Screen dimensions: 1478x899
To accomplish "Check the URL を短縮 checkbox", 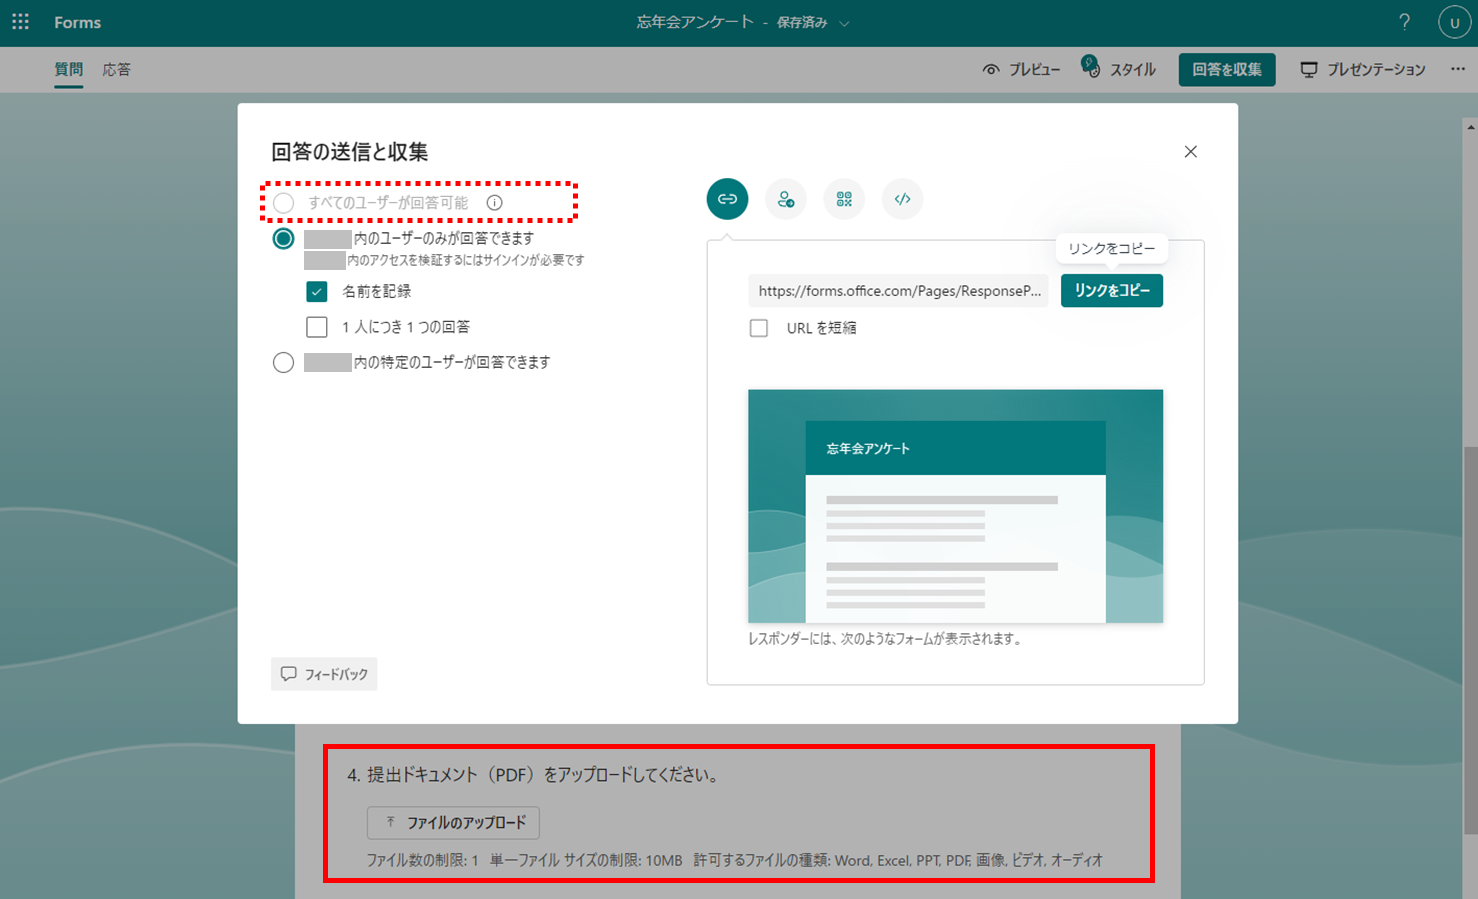I will (759, 328).
